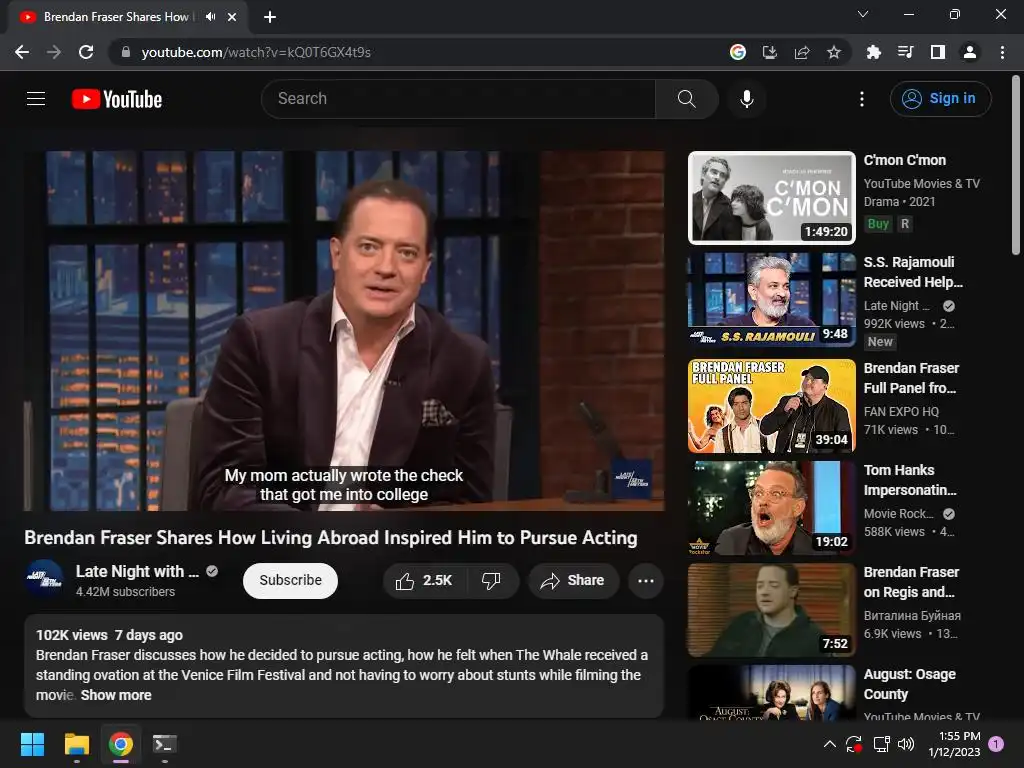Open the clock and date in taskbar
Viewport: 1024px width, 768px height.
click(x=954, y=744)
